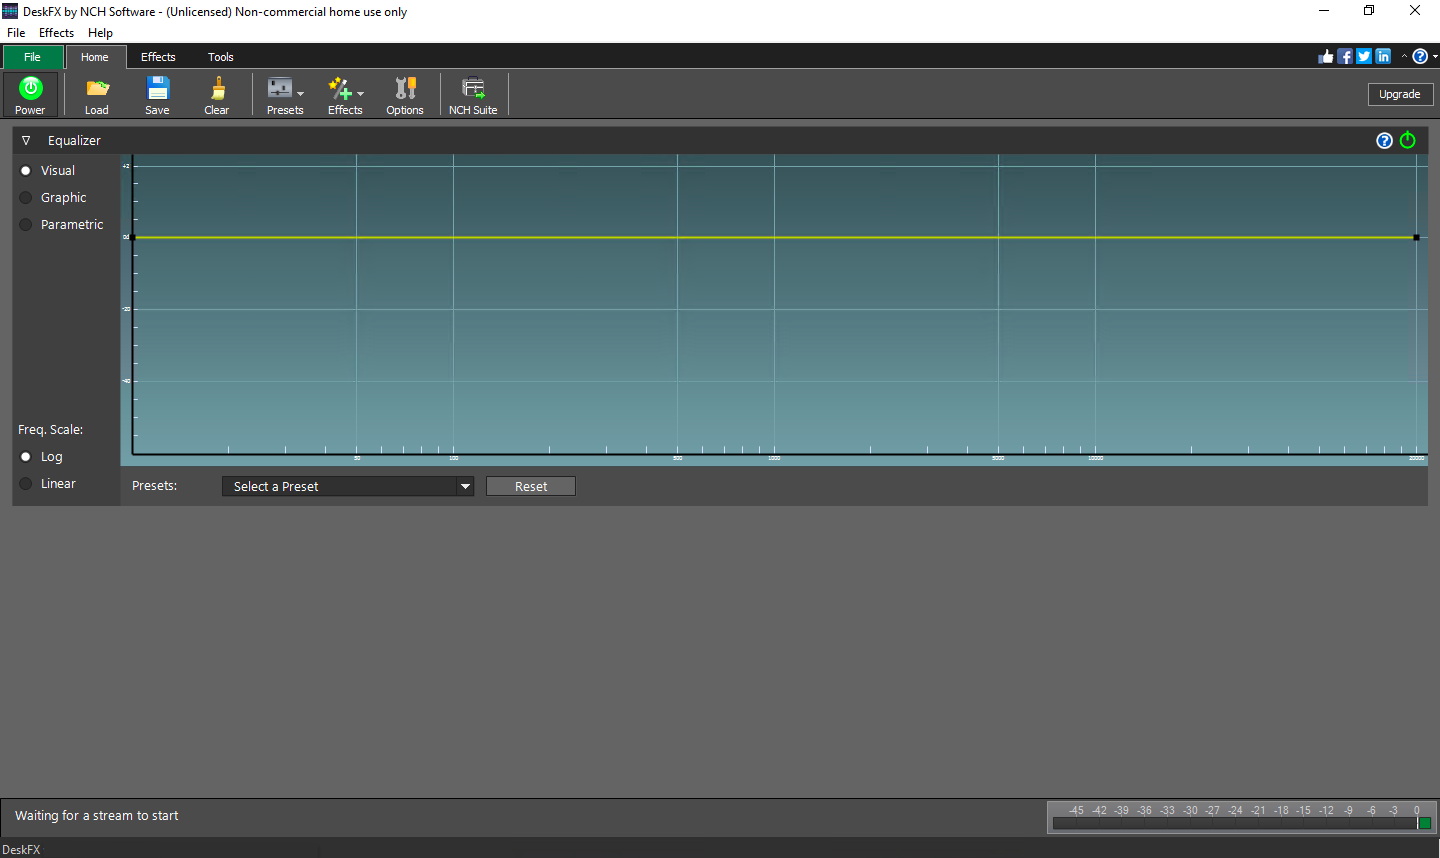Open the Equalizer help icon
Image resolution: width=1440 pixels, height=858 pixels.
click(x=1384, y=140)
